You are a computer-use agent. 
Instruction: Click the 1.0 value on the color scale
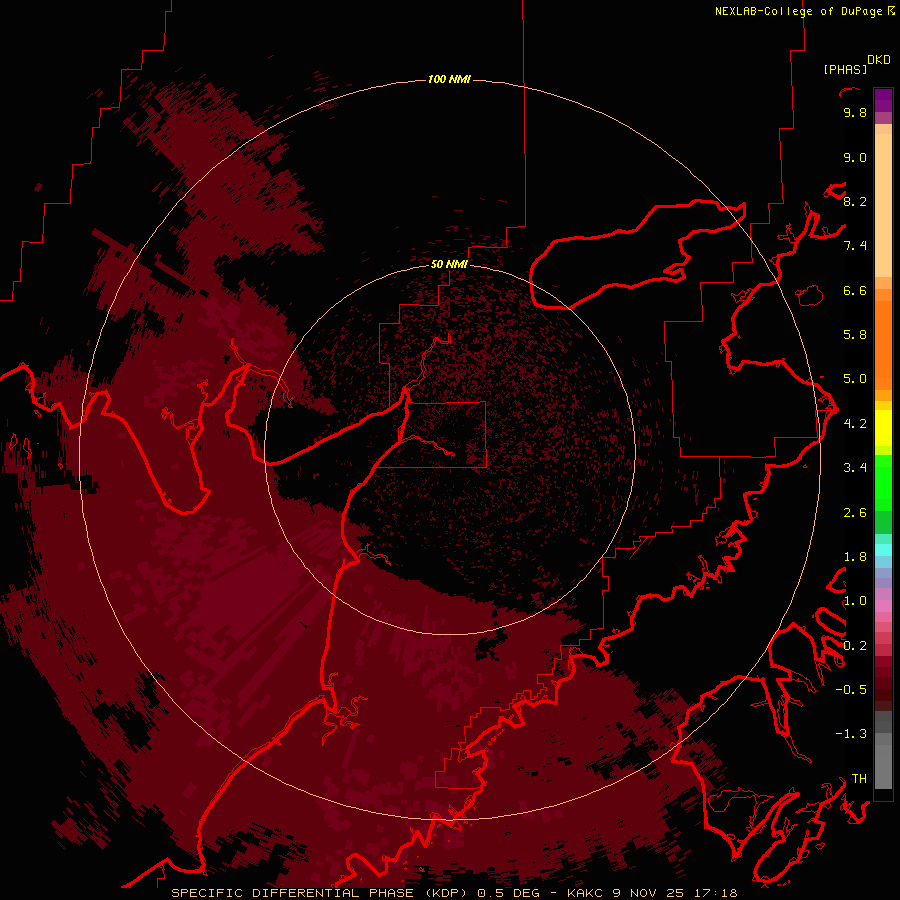[855, 601]
